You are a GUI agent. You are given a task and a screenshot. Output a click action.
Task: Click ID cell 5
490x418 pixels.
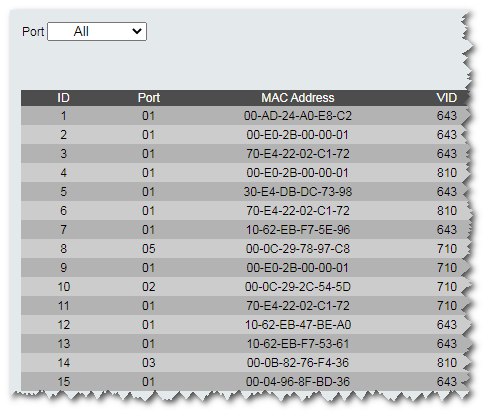pos(63,192)
